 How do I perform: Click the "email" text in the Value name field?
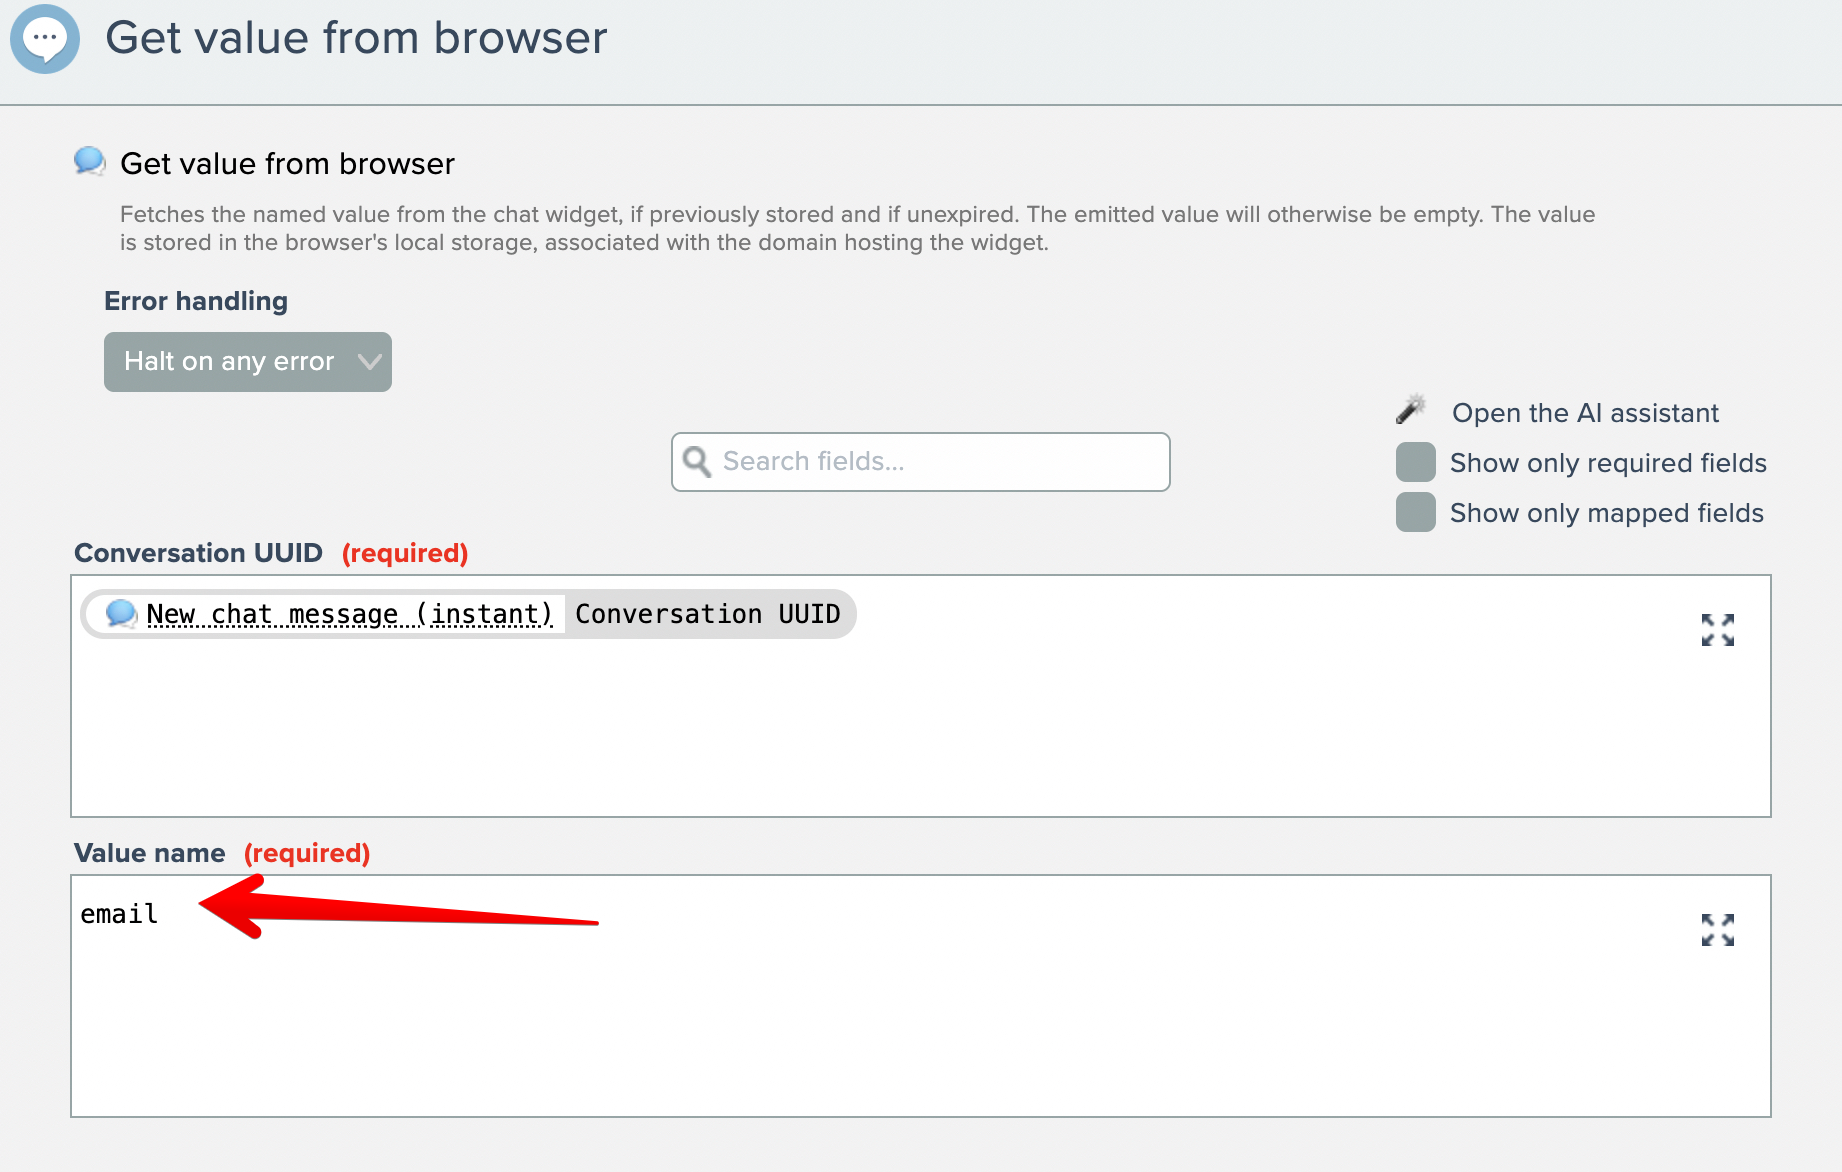click(x=119, y=914)
